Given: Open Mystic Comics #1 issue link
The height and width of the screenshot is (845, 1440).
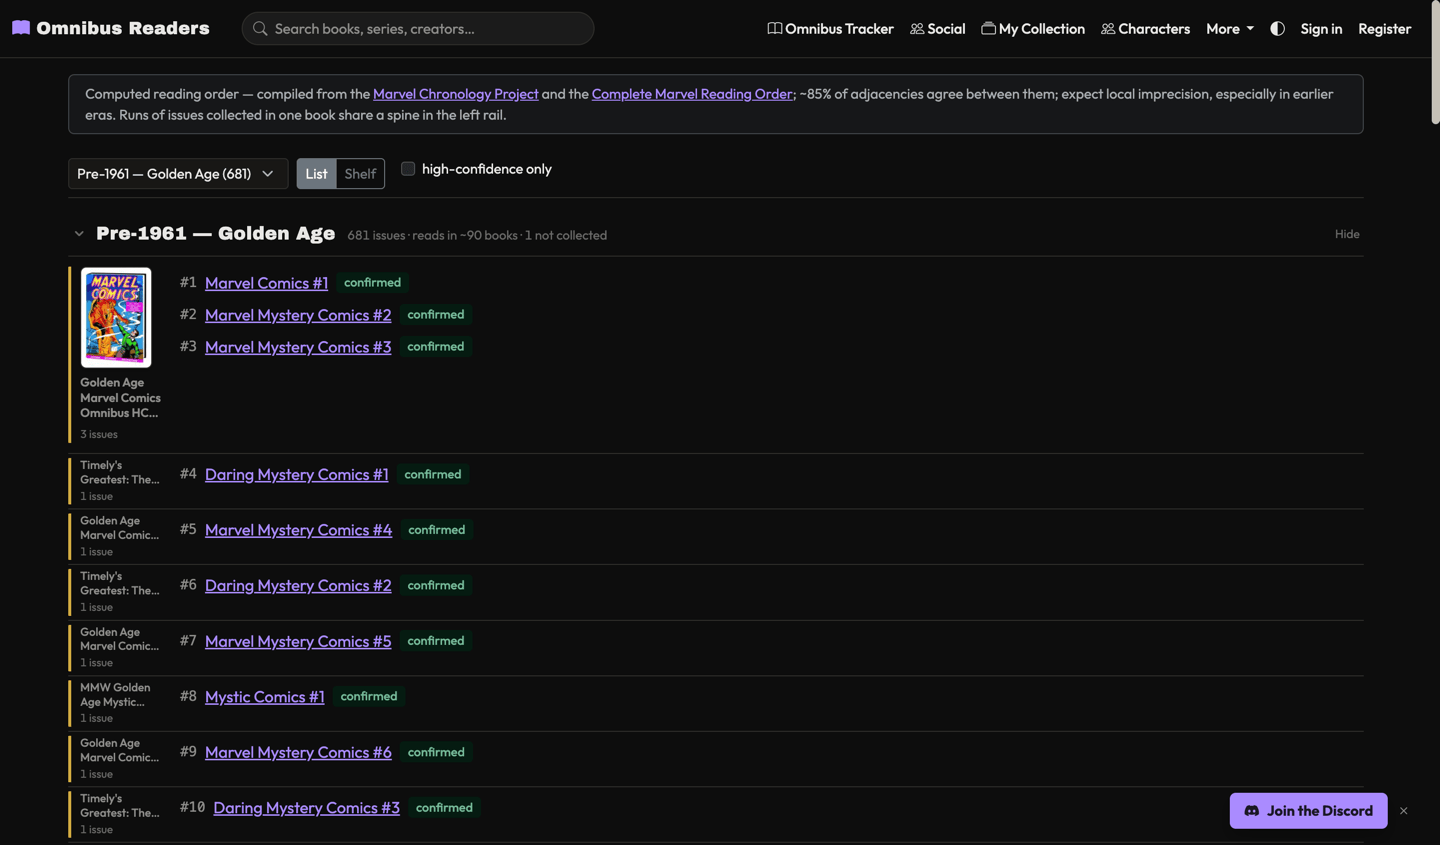Looking at the screenshot, I should coord(265,697).
